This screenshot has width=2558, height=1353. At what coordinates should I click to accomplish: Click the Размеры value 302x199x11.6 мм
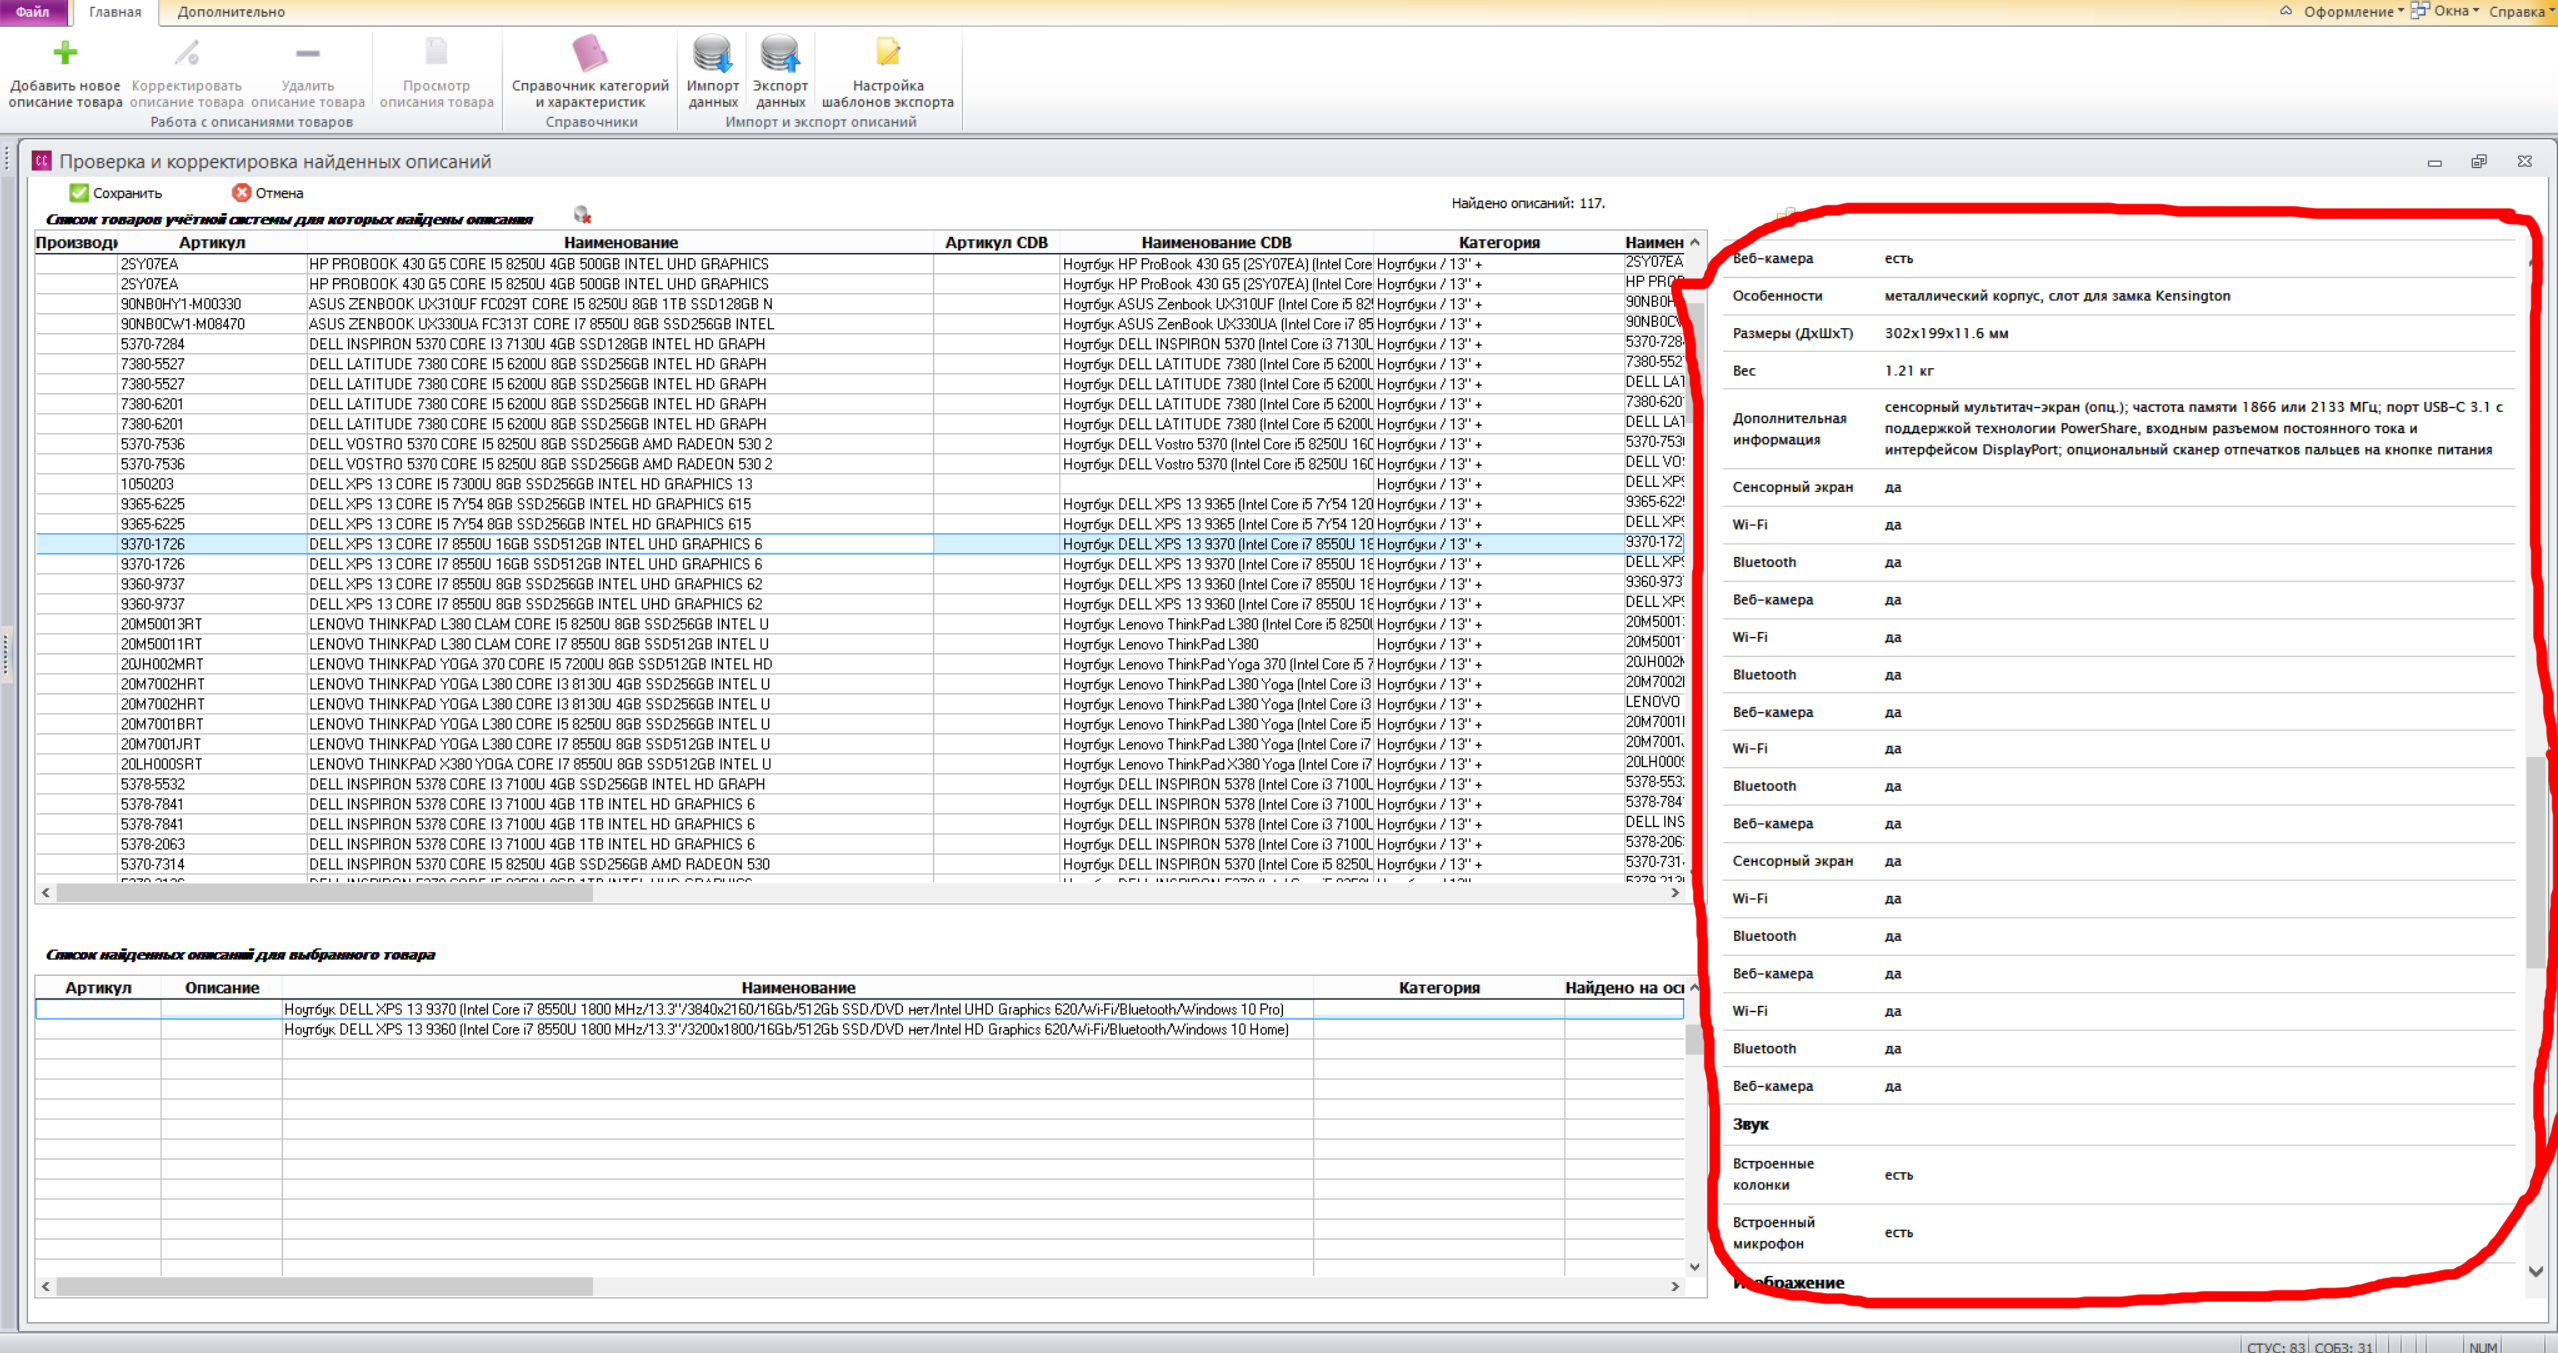click(x=1946, y=333)
